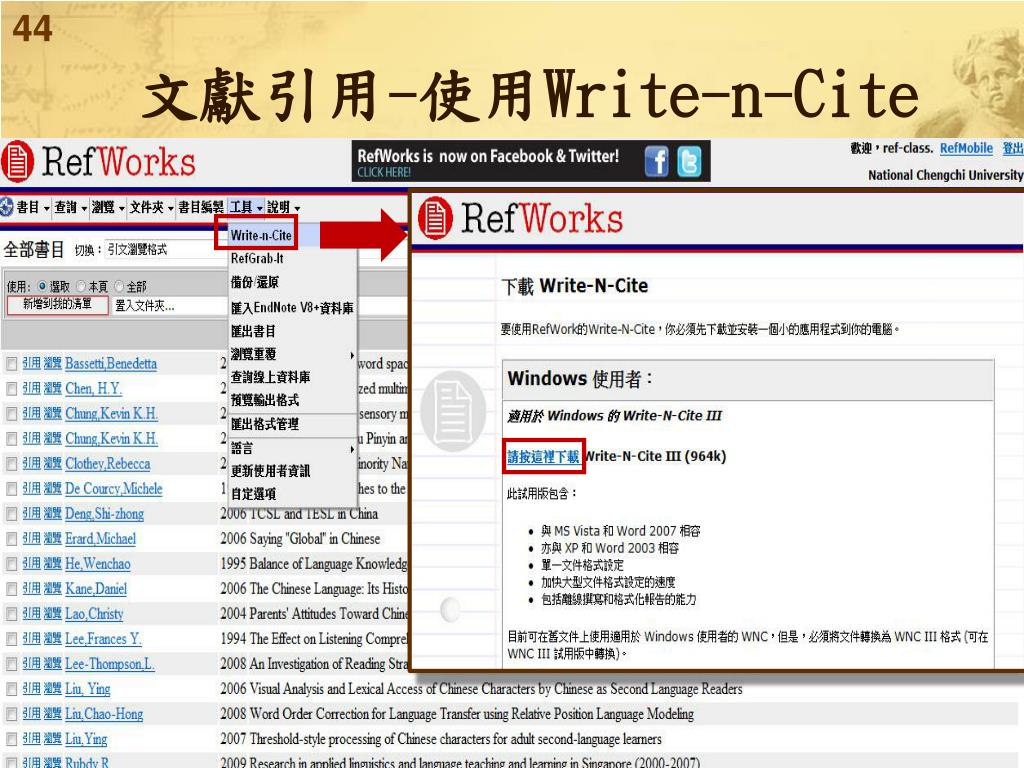Select the 全部 radio button
The width and height of the screenshot is (1024, 768).
pos(119,286)
